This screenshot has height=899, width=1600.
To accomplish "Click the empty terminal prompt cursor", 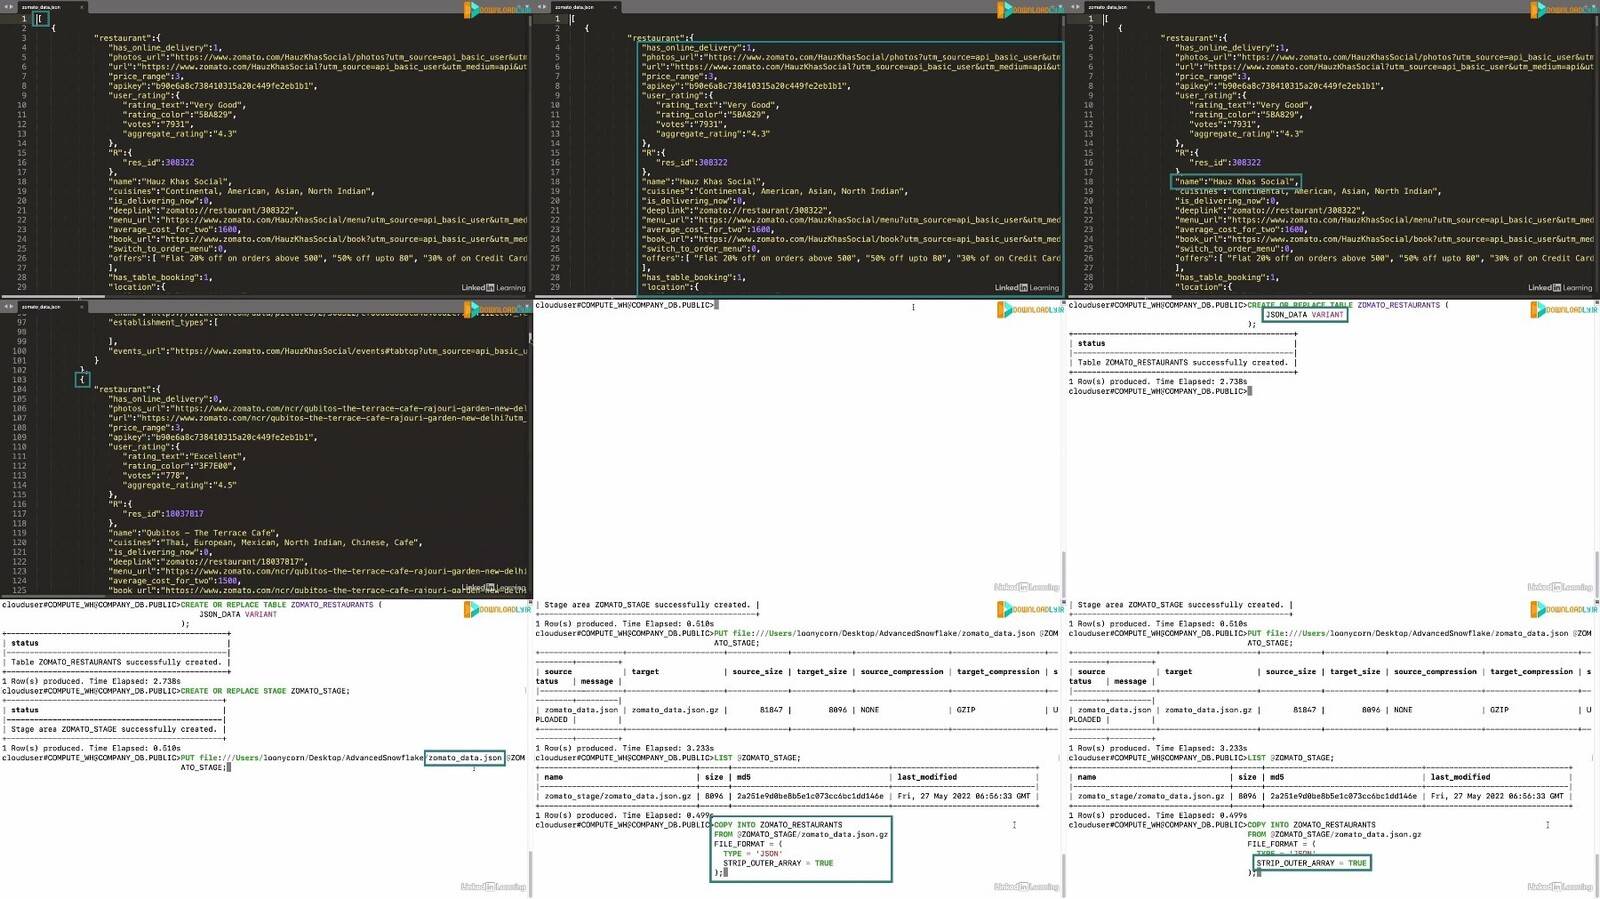I will click(717, 305).
